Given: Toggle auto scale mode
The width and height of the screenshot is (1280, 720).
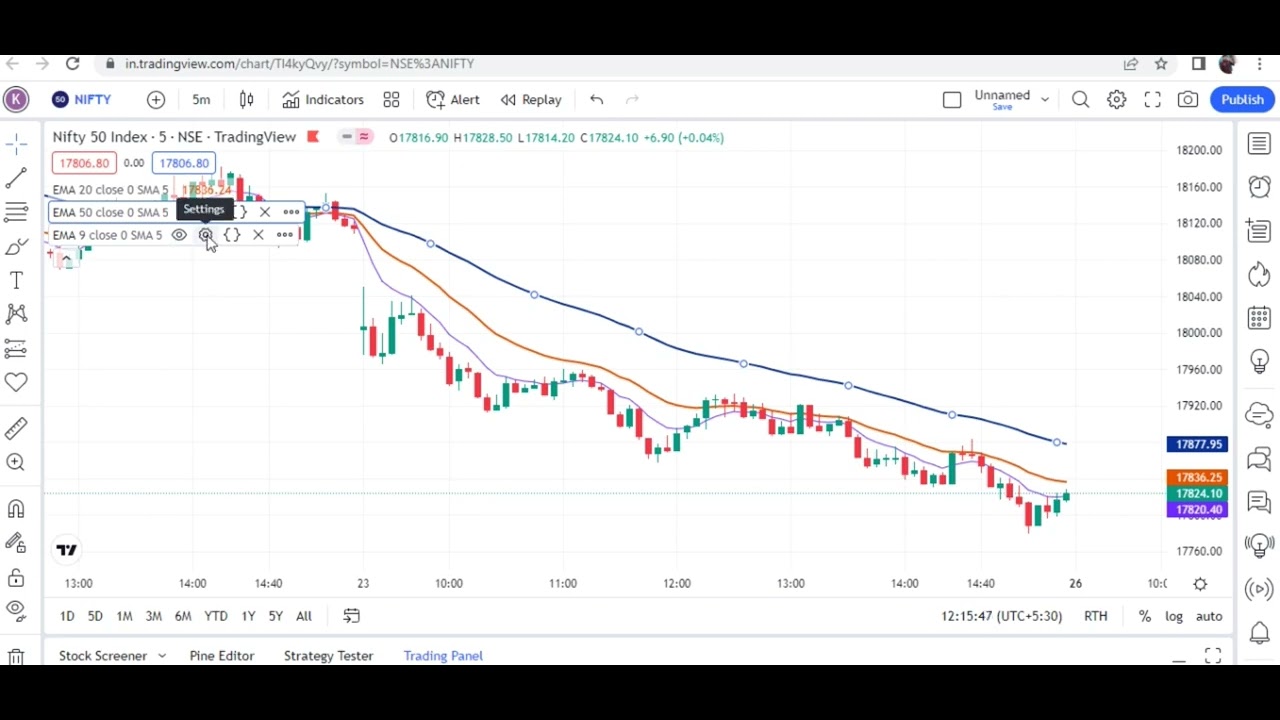Looking at the screenshot, I should click(1209, 616).
